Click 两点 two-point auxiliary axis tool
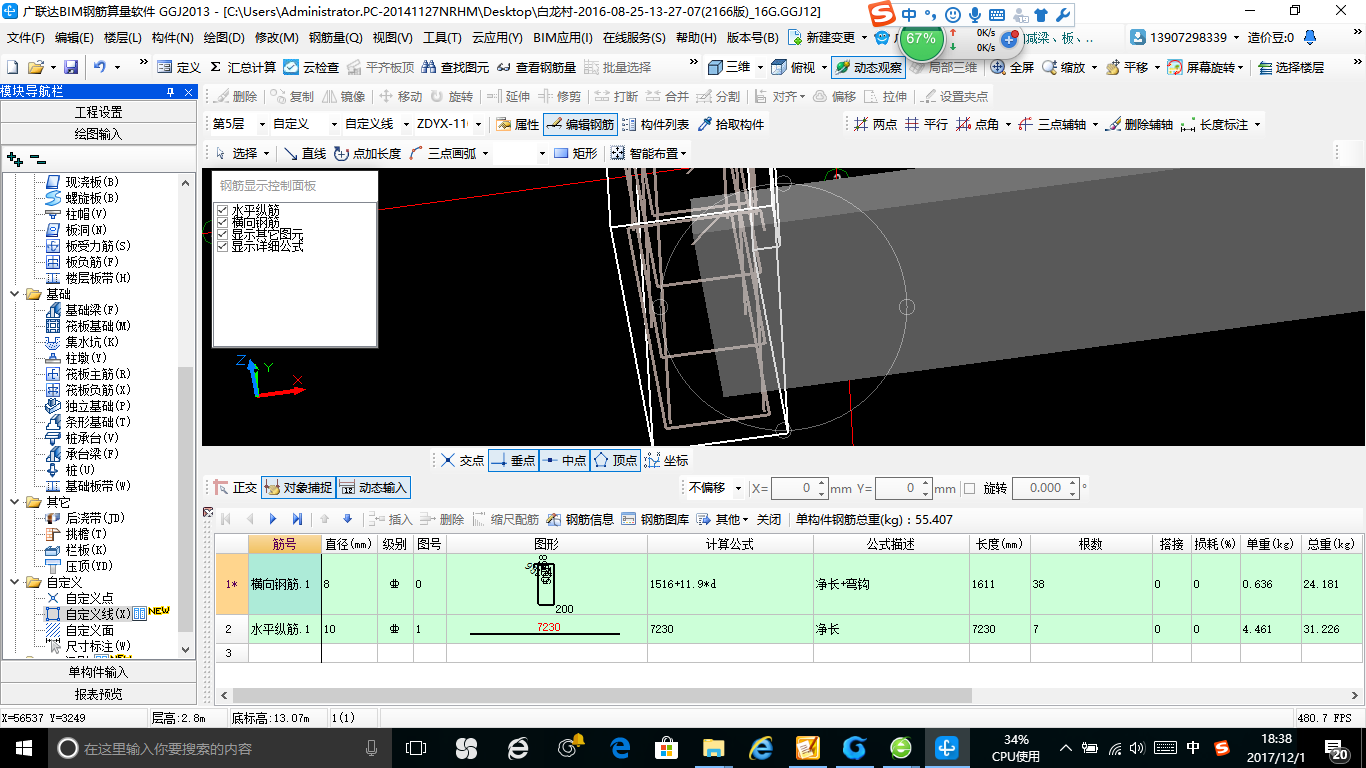 click(x=876, y=125)
